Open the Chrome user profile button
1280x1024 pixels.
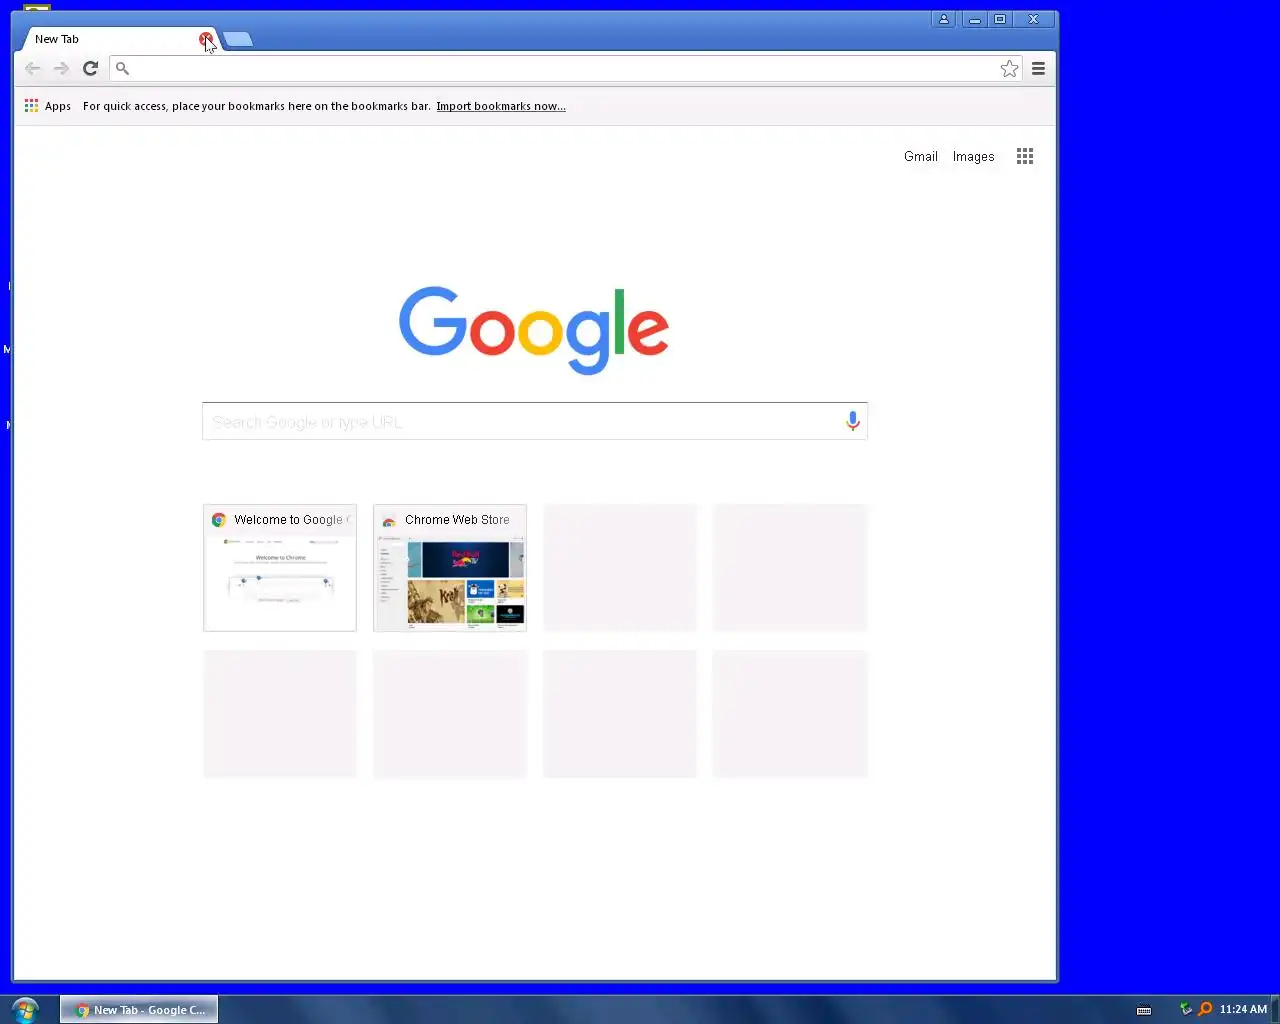pos(943,19)
